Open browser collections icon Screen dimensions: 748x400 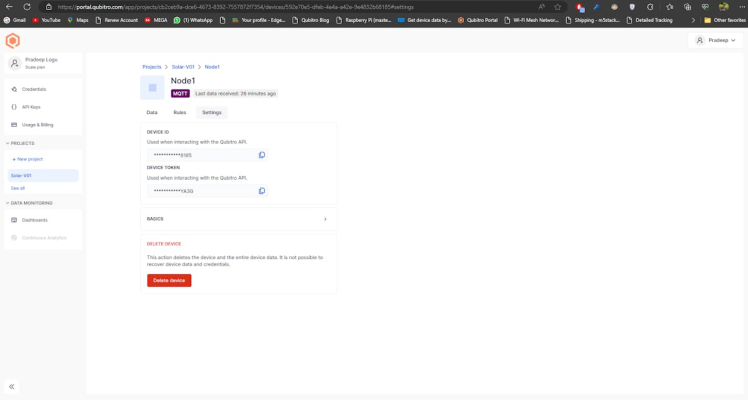coord(687,7)
